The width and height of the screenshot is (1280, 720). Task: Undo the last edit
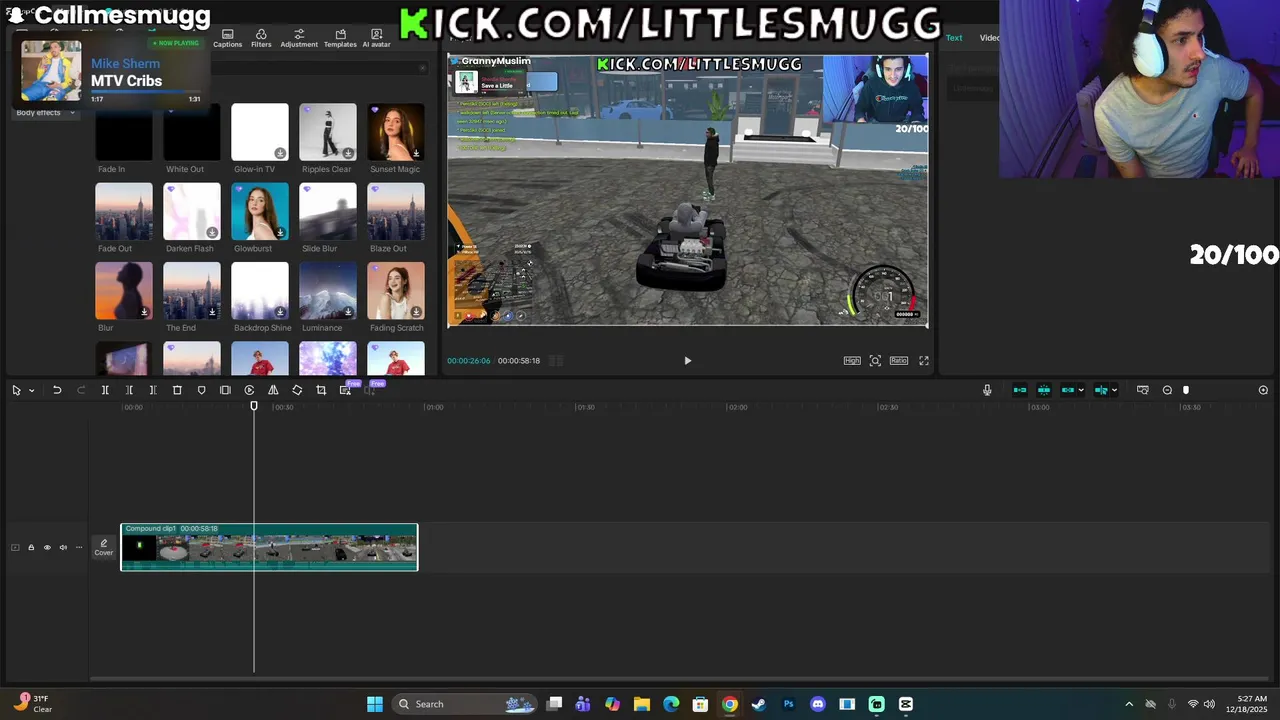point(57,390)
